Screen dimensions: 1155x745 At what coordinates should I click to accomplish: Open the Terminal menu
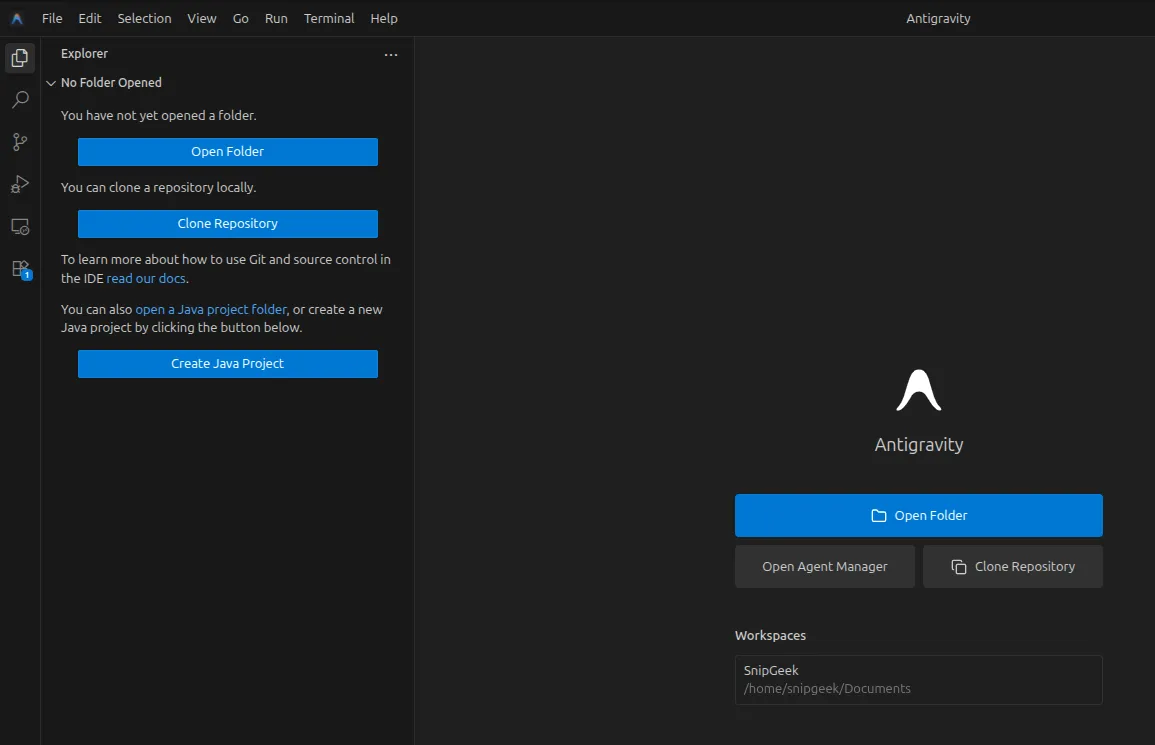[x=329, y=18]
